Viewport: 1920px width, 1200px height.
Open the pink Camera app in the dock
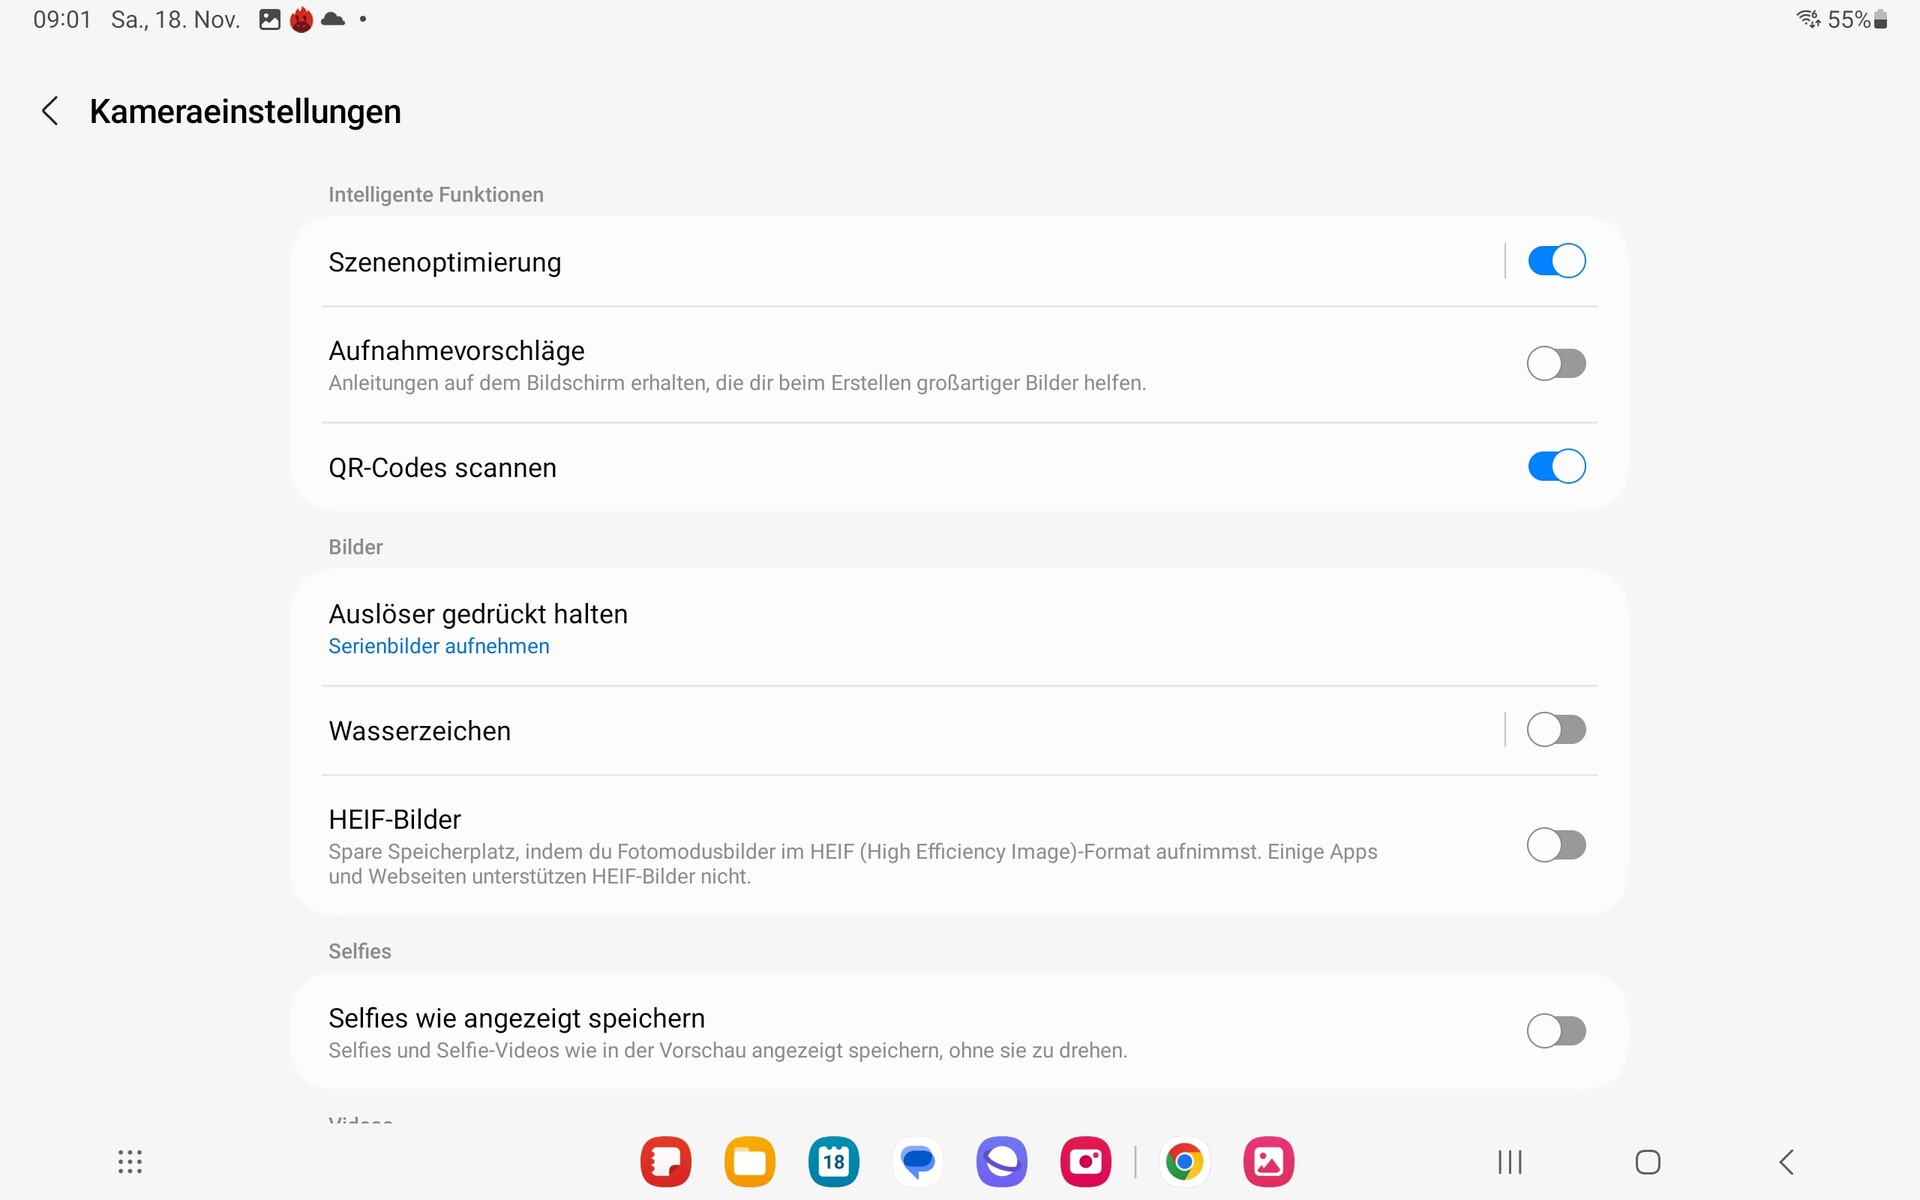[1086, 1162]
